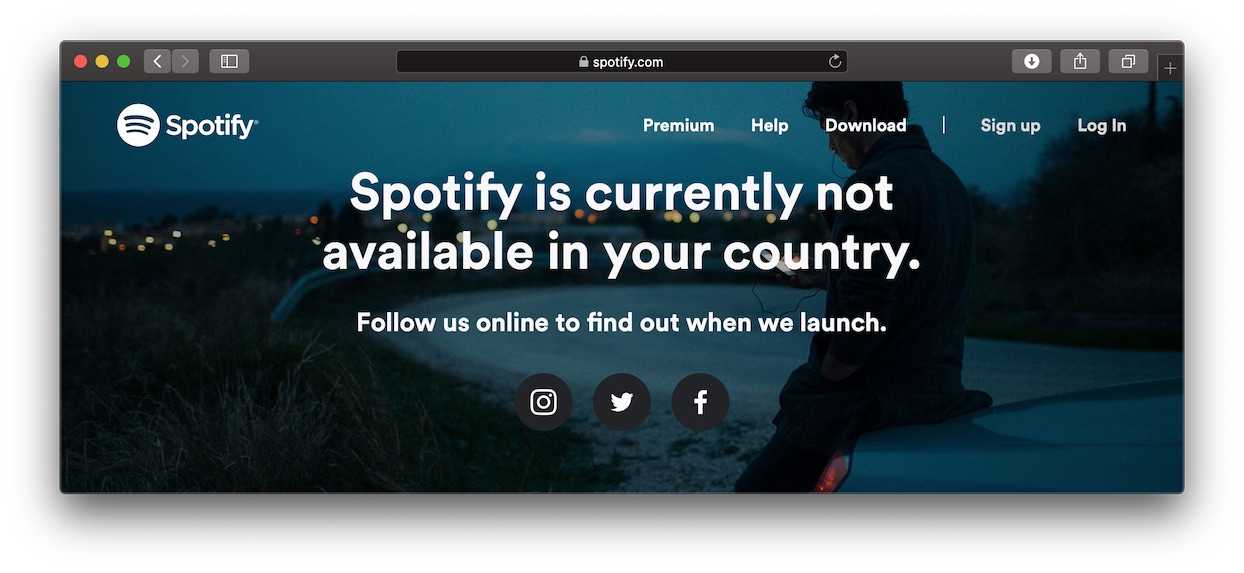Open the Help menu item
Screen dimensions: 1244x573
(x=769, y=125)
